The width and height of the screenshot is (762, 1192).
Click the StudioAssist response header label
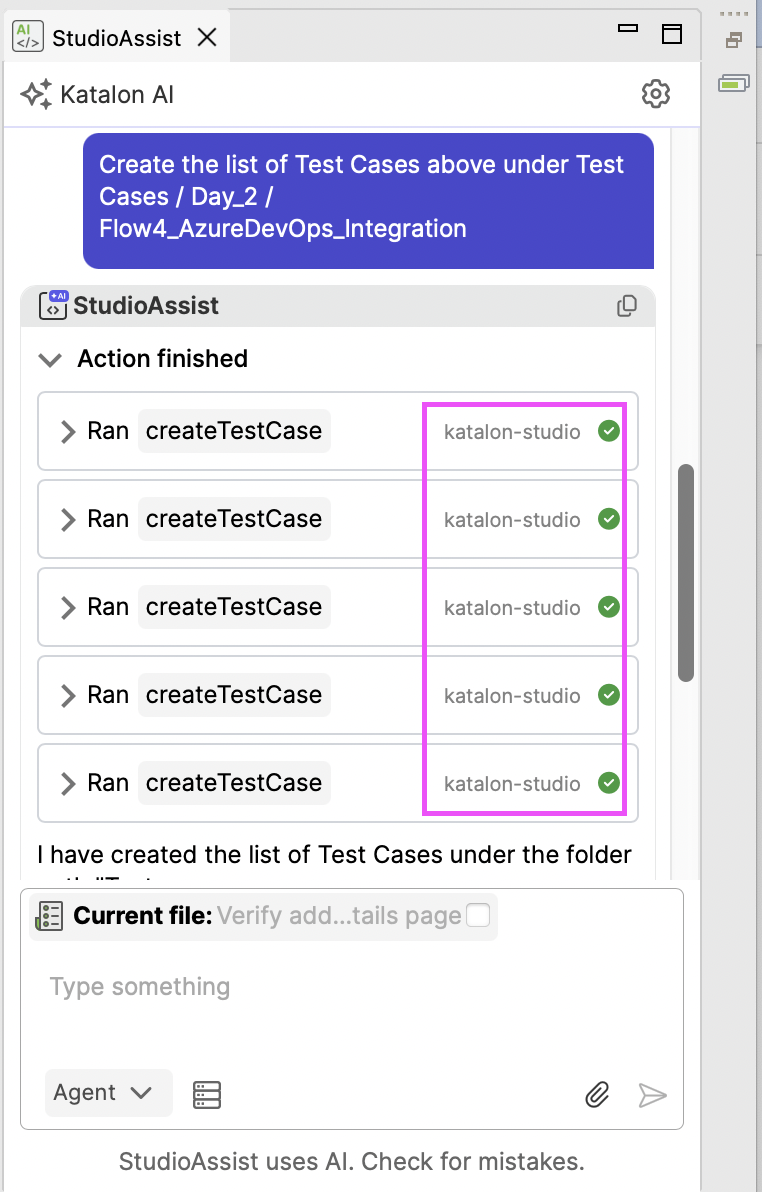[x=146, y=306]
